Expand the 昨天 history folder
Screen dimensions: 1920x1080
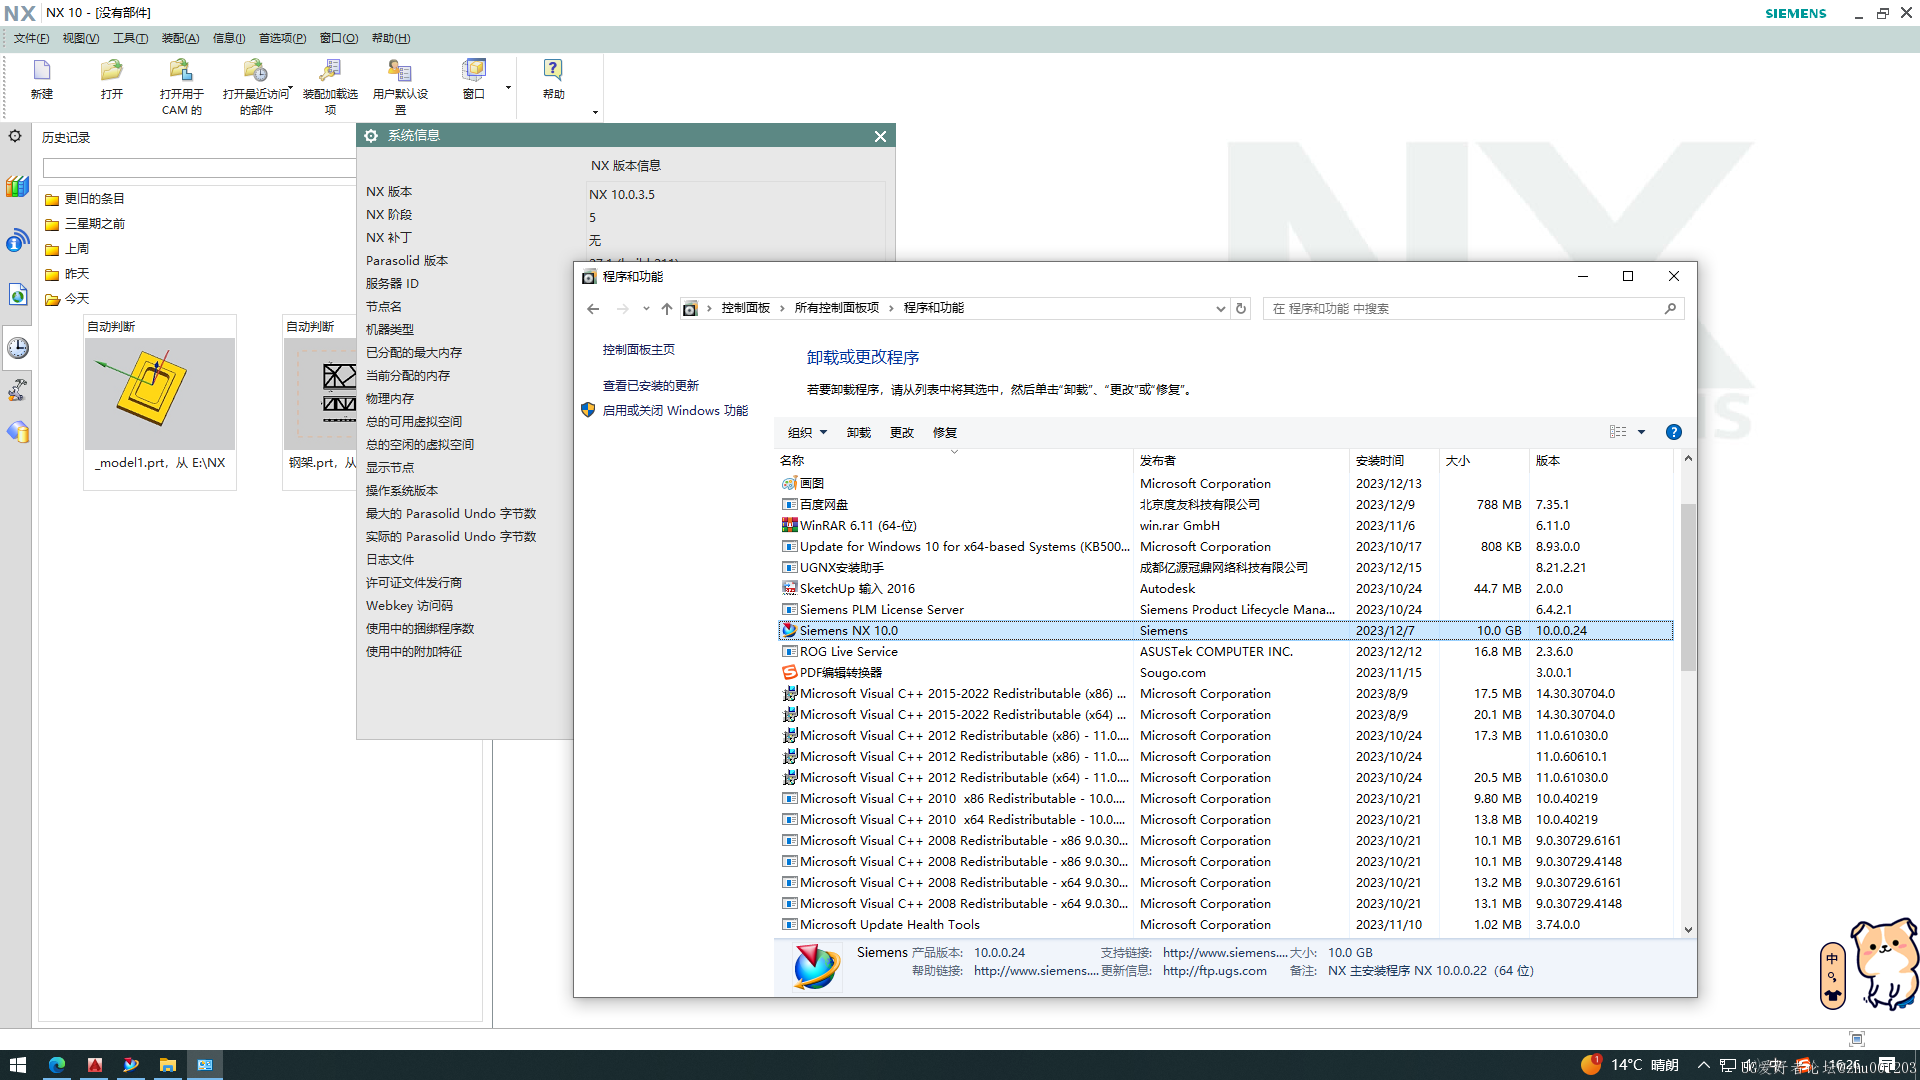[67, 274]
